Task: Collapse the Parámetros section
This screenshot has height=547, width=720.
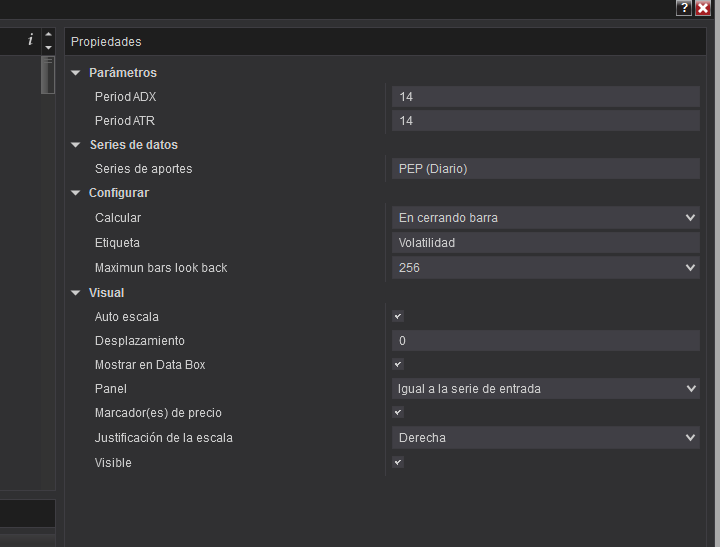Action: click(x=76, y=73)
